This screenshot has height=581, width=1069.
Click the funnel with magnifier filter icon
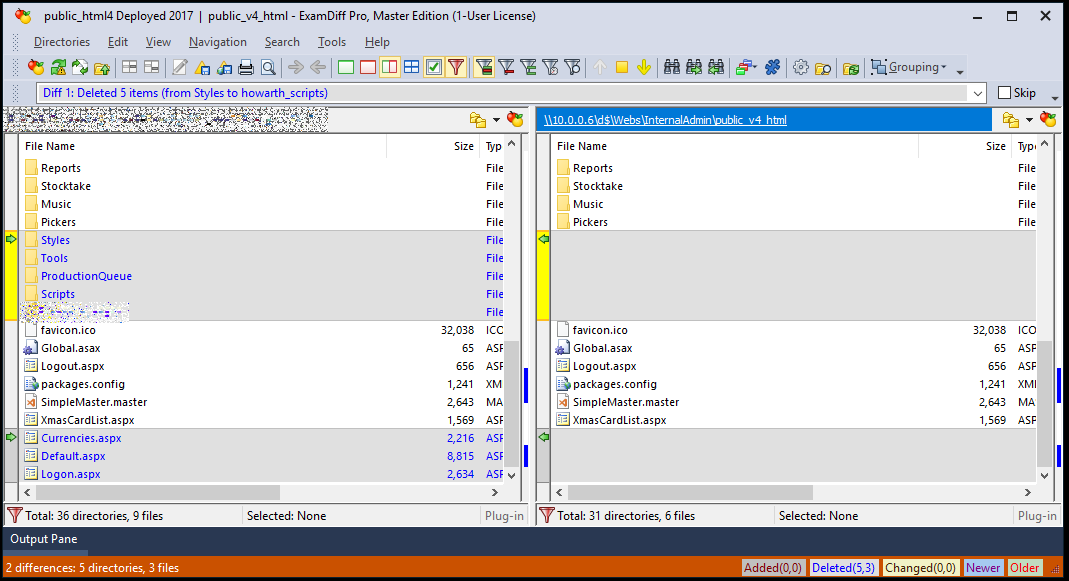pos(573,67)
